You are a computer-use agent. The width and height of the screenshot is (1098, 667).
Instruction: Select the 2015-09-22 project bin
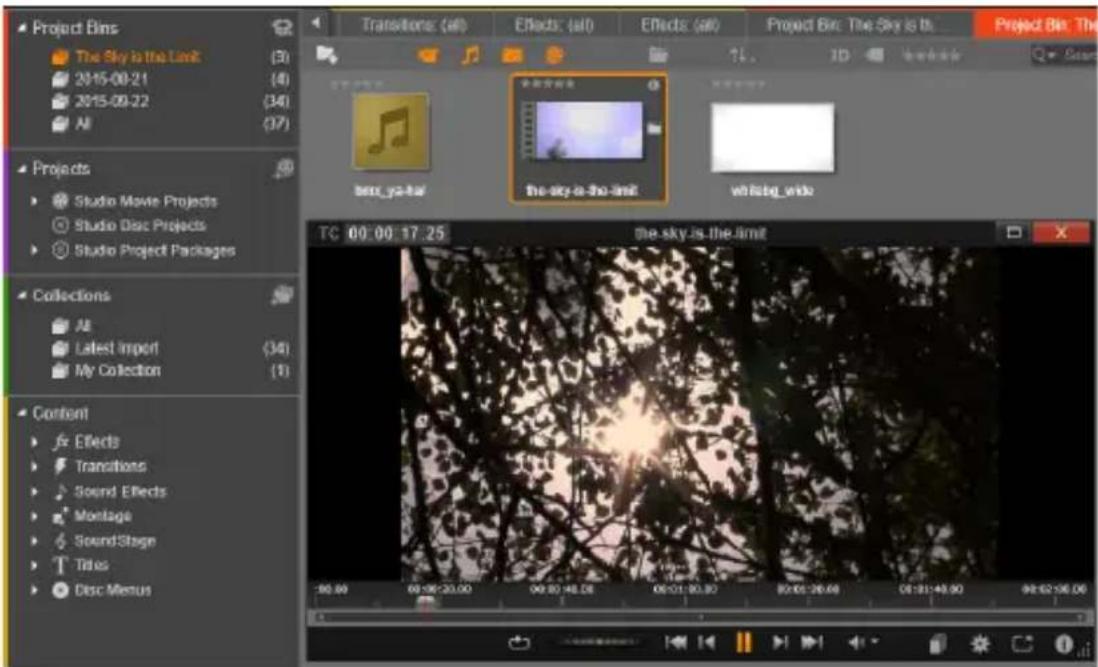click(111, 101)
